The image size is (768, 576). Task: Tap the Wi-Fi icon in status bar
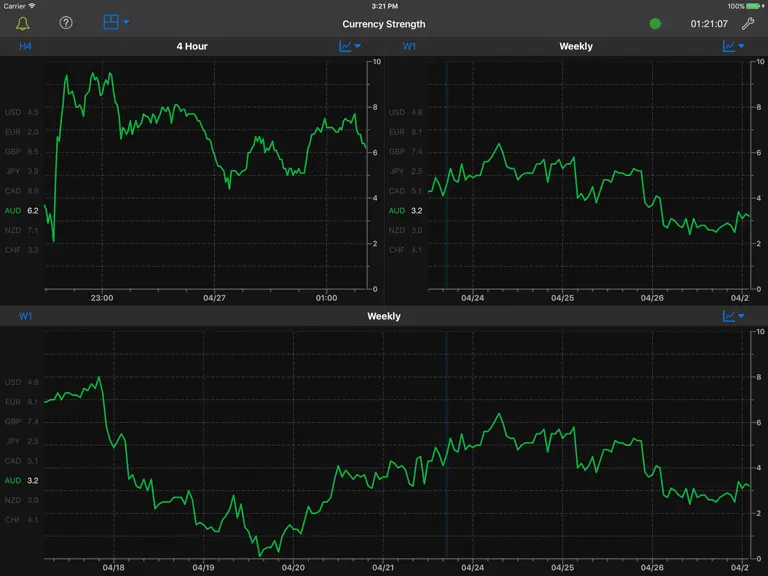tap(32, 6)
